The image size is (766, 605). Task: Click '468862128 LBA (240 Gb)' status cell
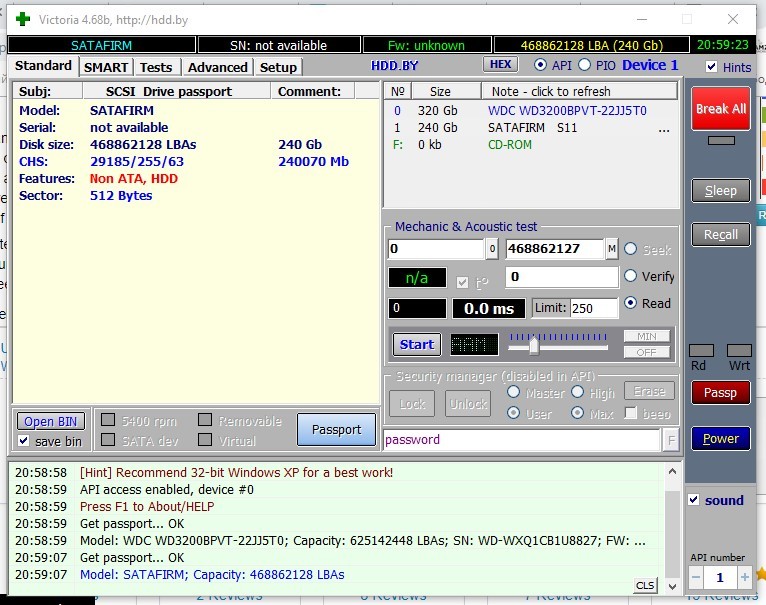coord(592,45)
